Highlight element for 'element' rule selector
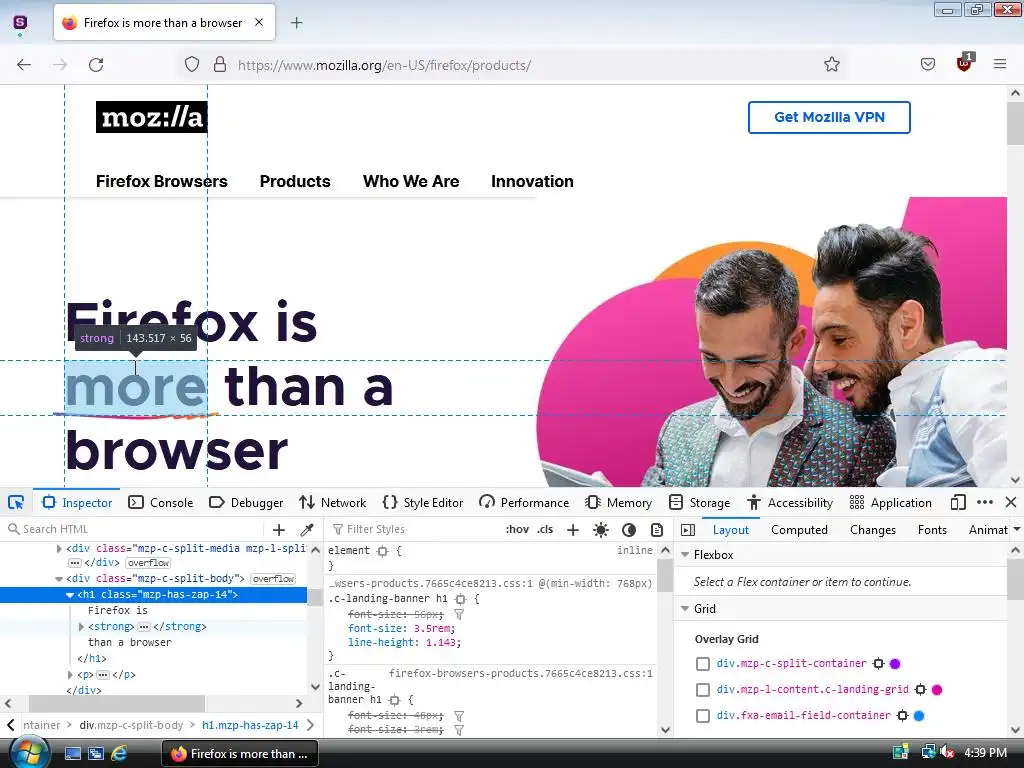 click(383, 551)
